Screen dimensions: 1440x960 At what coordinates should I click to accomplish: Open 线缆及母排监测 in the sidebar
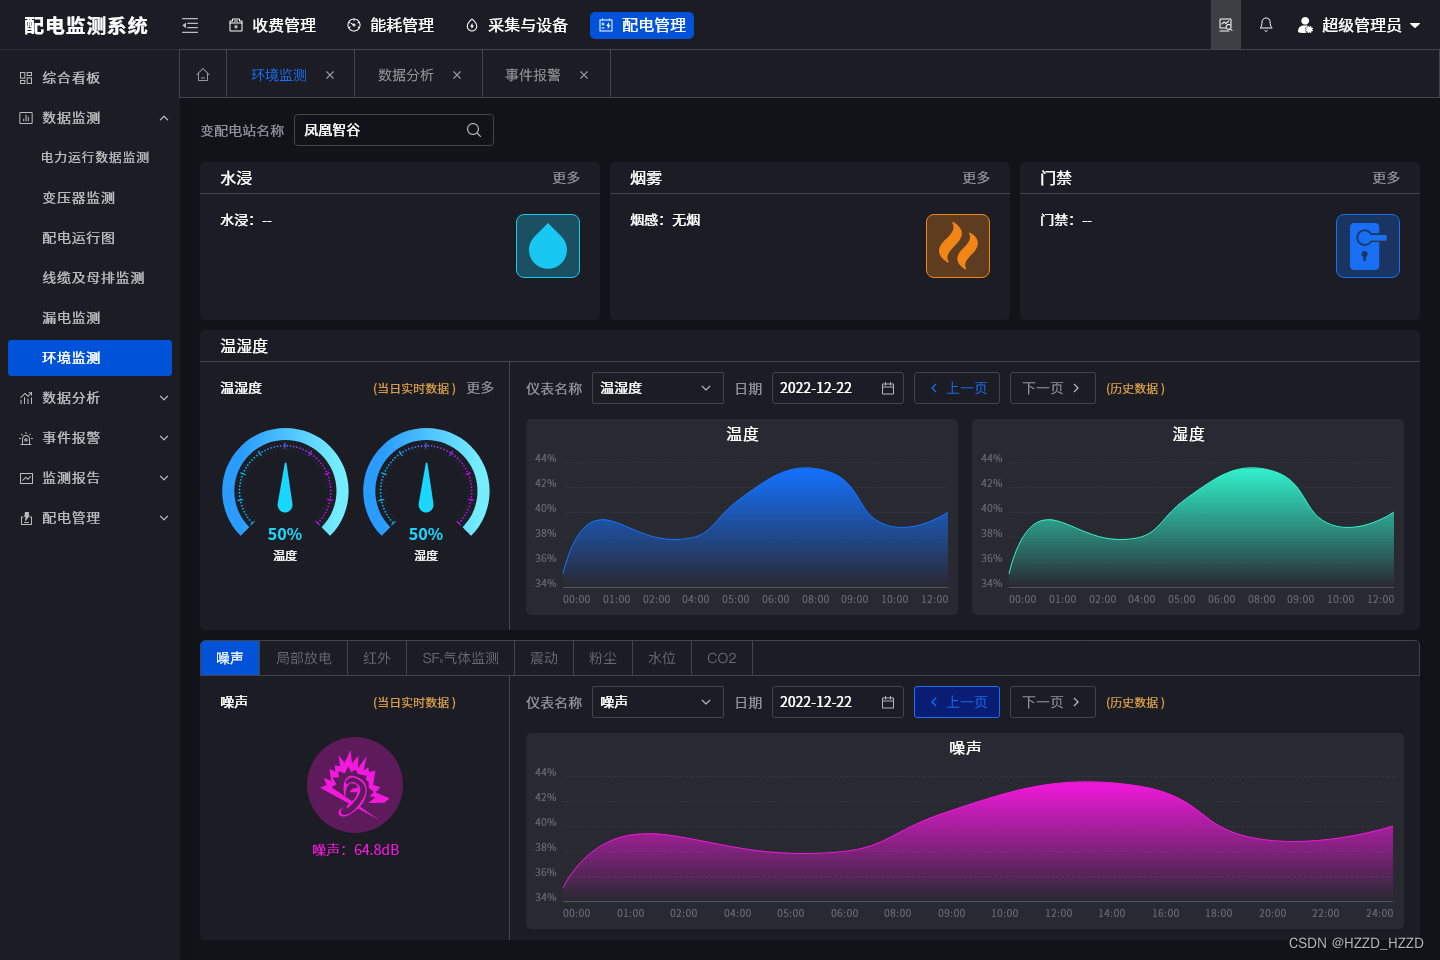93,278
